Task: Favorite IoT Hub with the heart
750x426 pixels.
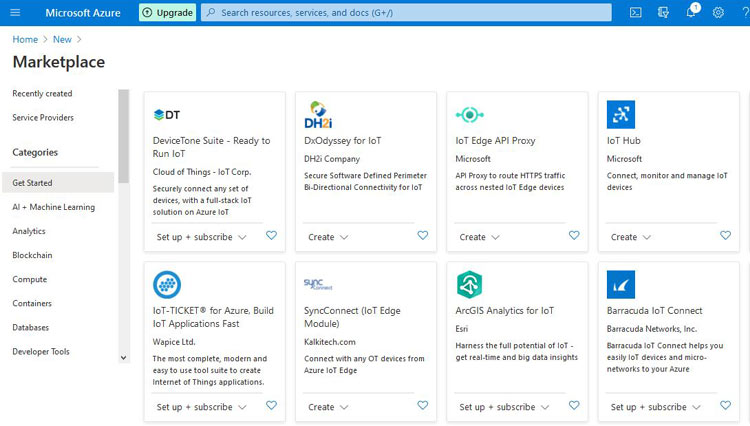Action: tap(726, 235)
